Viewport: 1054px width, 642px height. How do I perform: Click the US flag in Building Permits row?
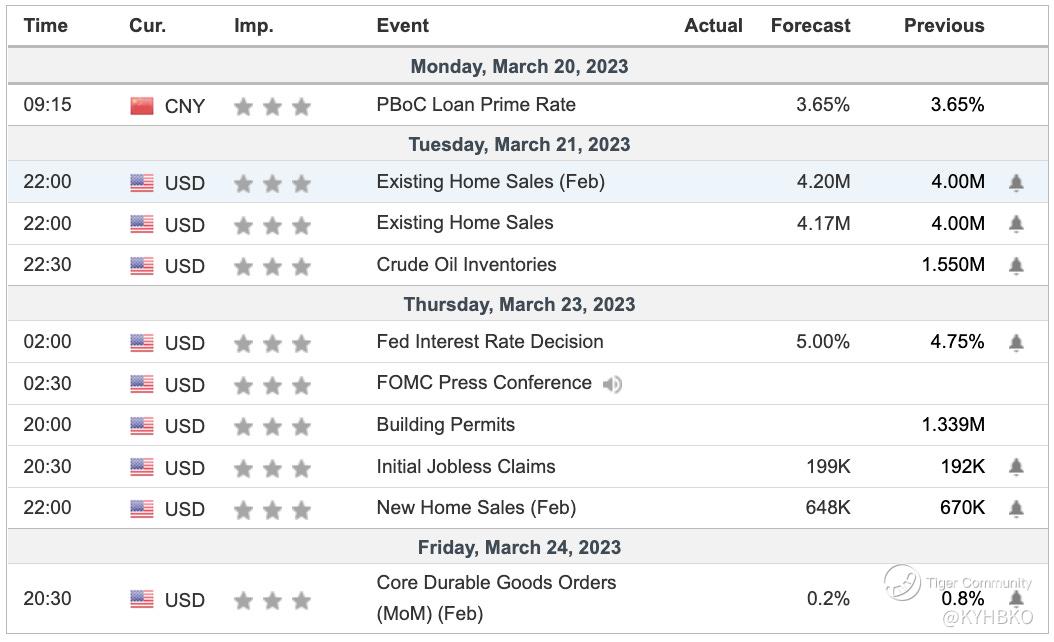pyautogui.click(x=142, y=426)
